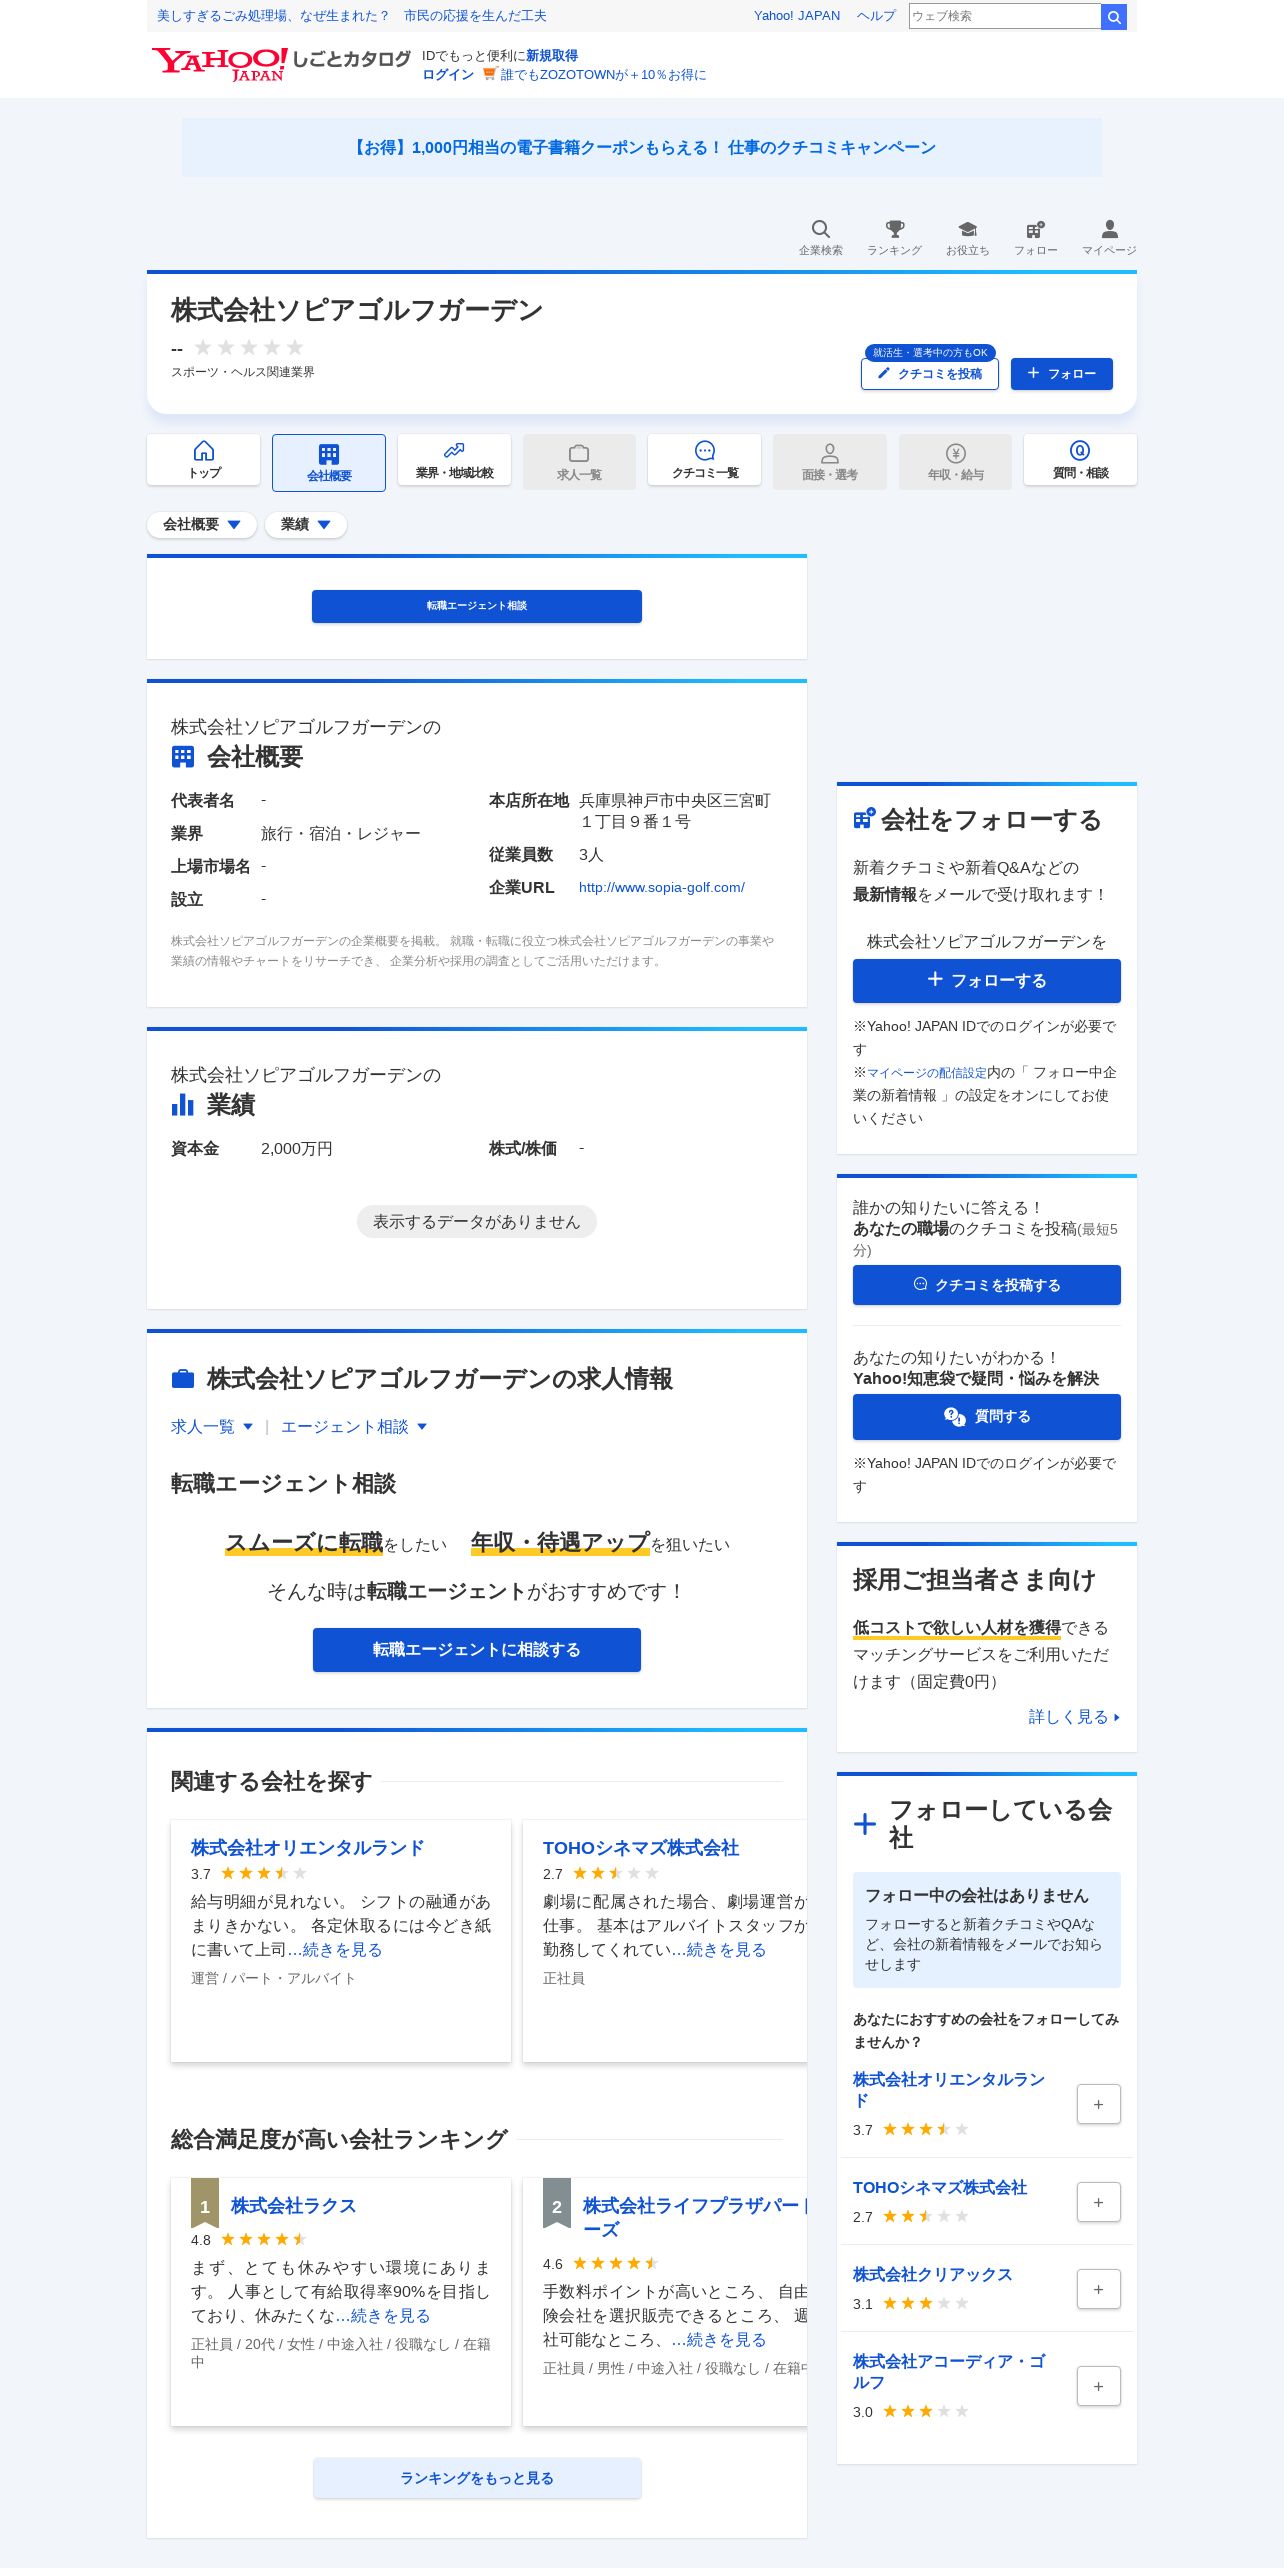Click the 新規取得 link
Viewport: 1284px width, 2568px height.
click(552, 56)
